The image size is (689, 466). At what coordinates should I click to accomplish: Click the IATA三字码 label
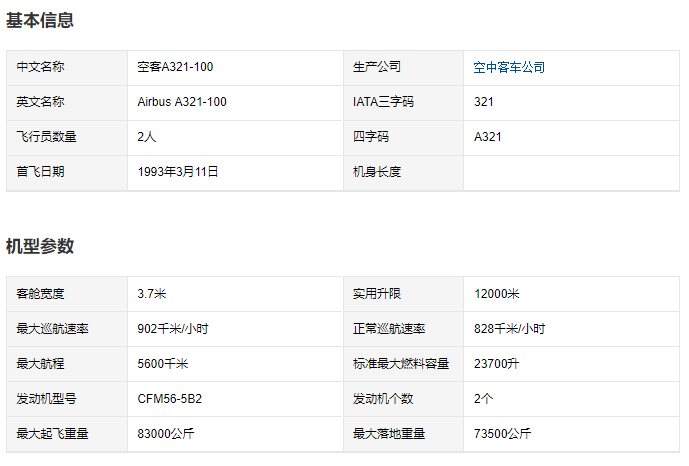pyautogui.click(x=383, y=102)
